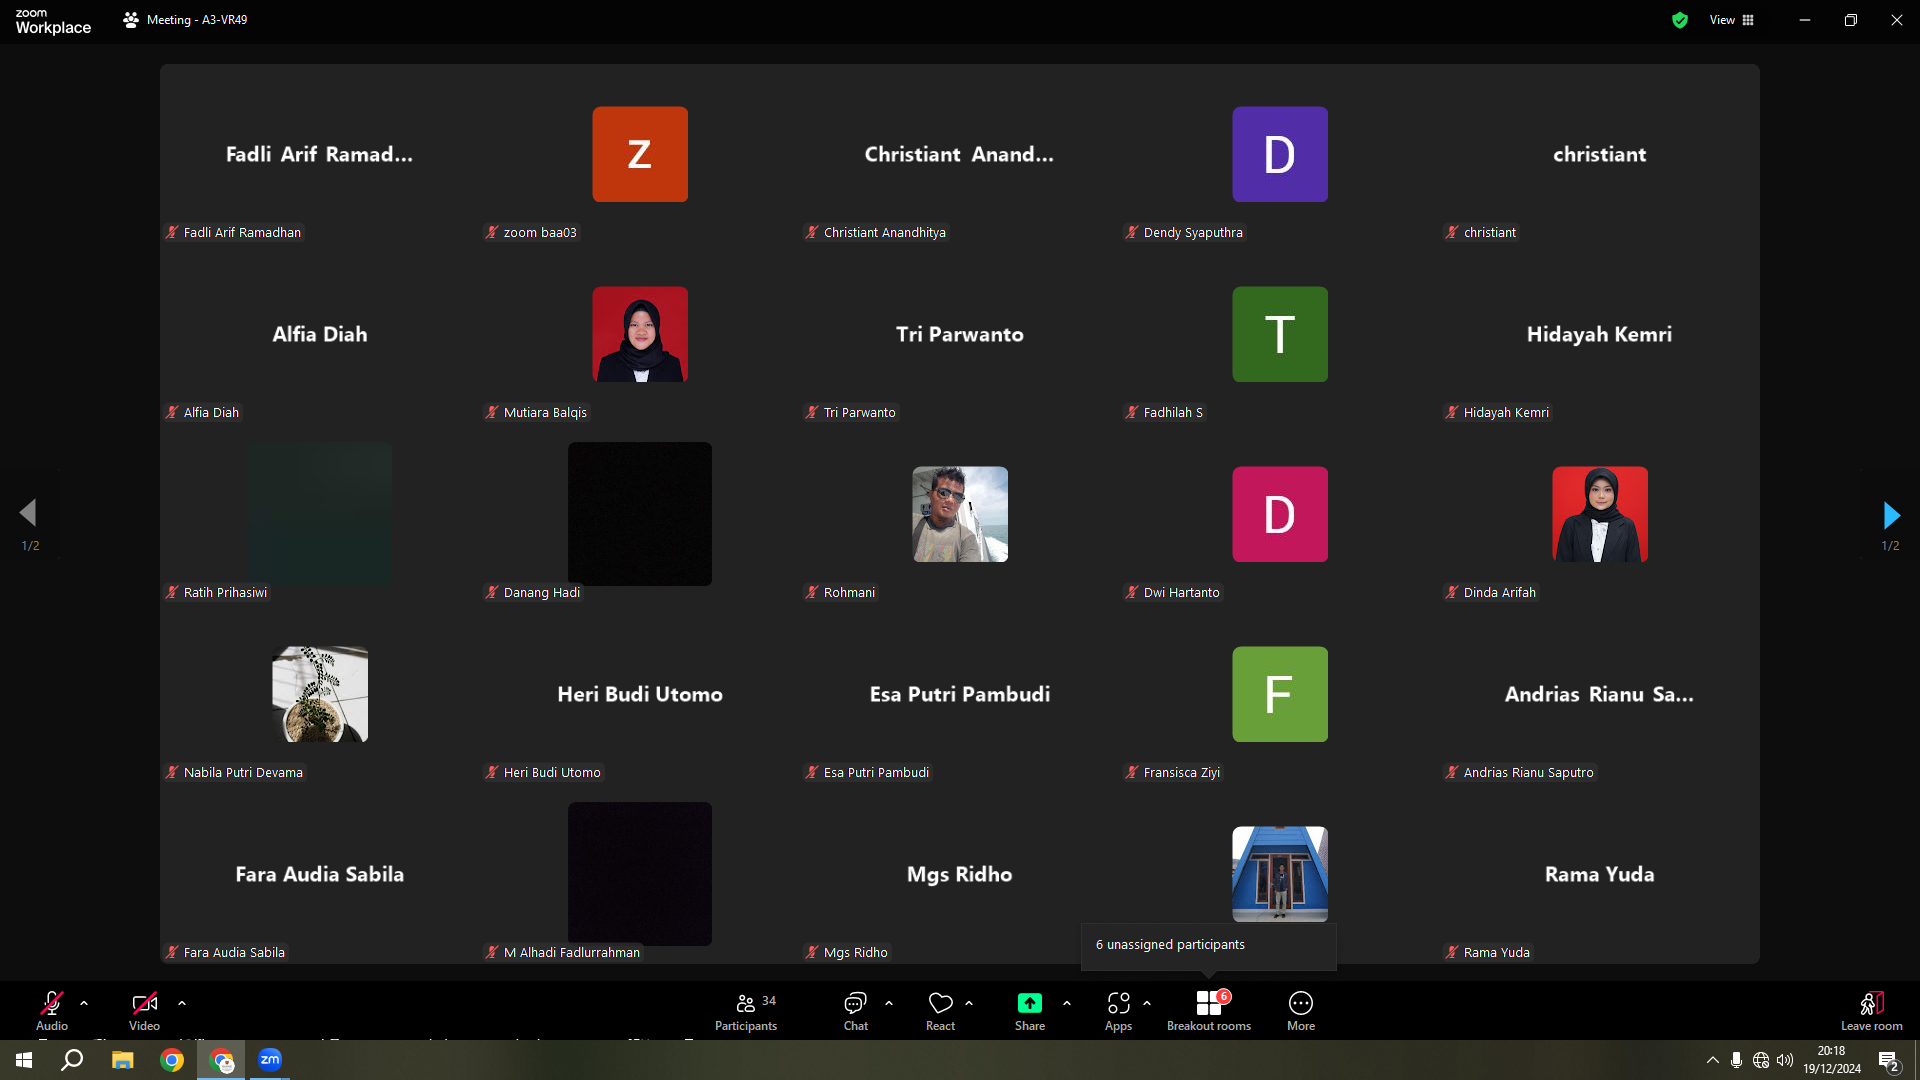
Task: Open Breakout rooms
Action: [1209, 1011]
